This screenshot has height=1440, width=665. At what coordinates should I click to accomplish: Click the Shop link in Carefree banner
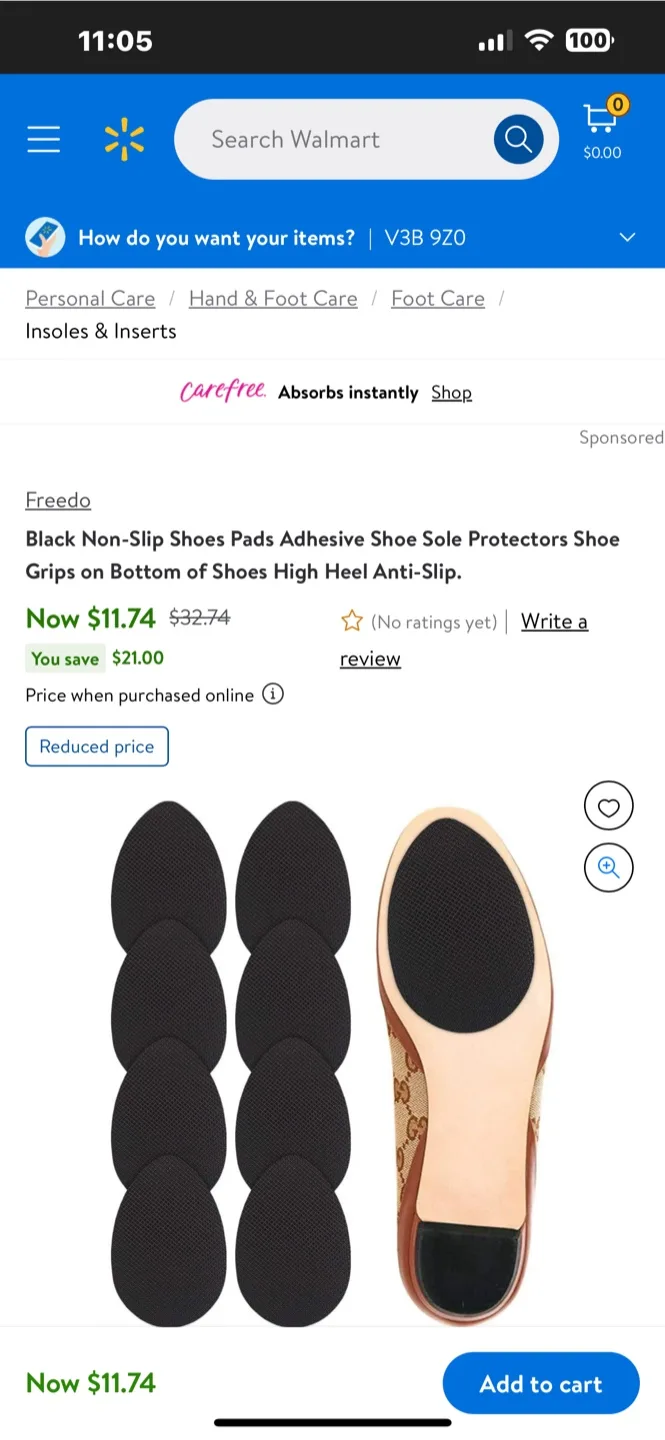(x=451, y=392)
